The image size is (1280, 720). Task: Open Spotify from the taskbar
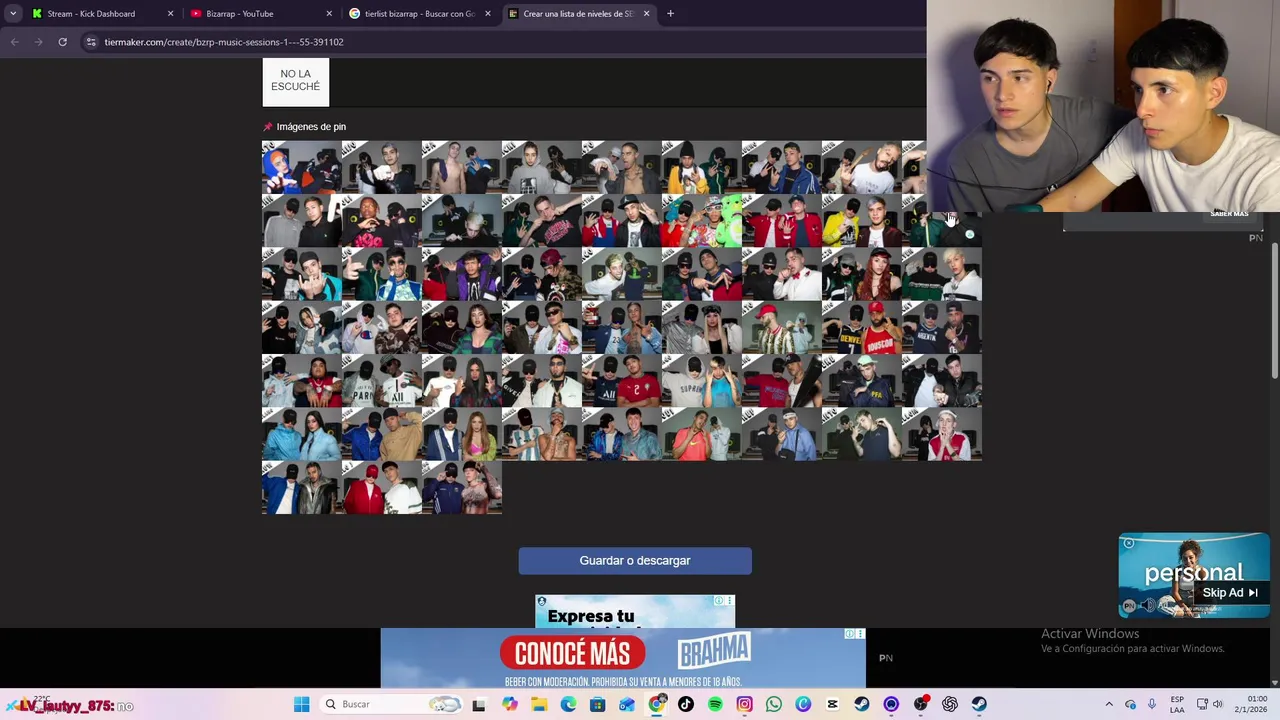tap(715, 705)
